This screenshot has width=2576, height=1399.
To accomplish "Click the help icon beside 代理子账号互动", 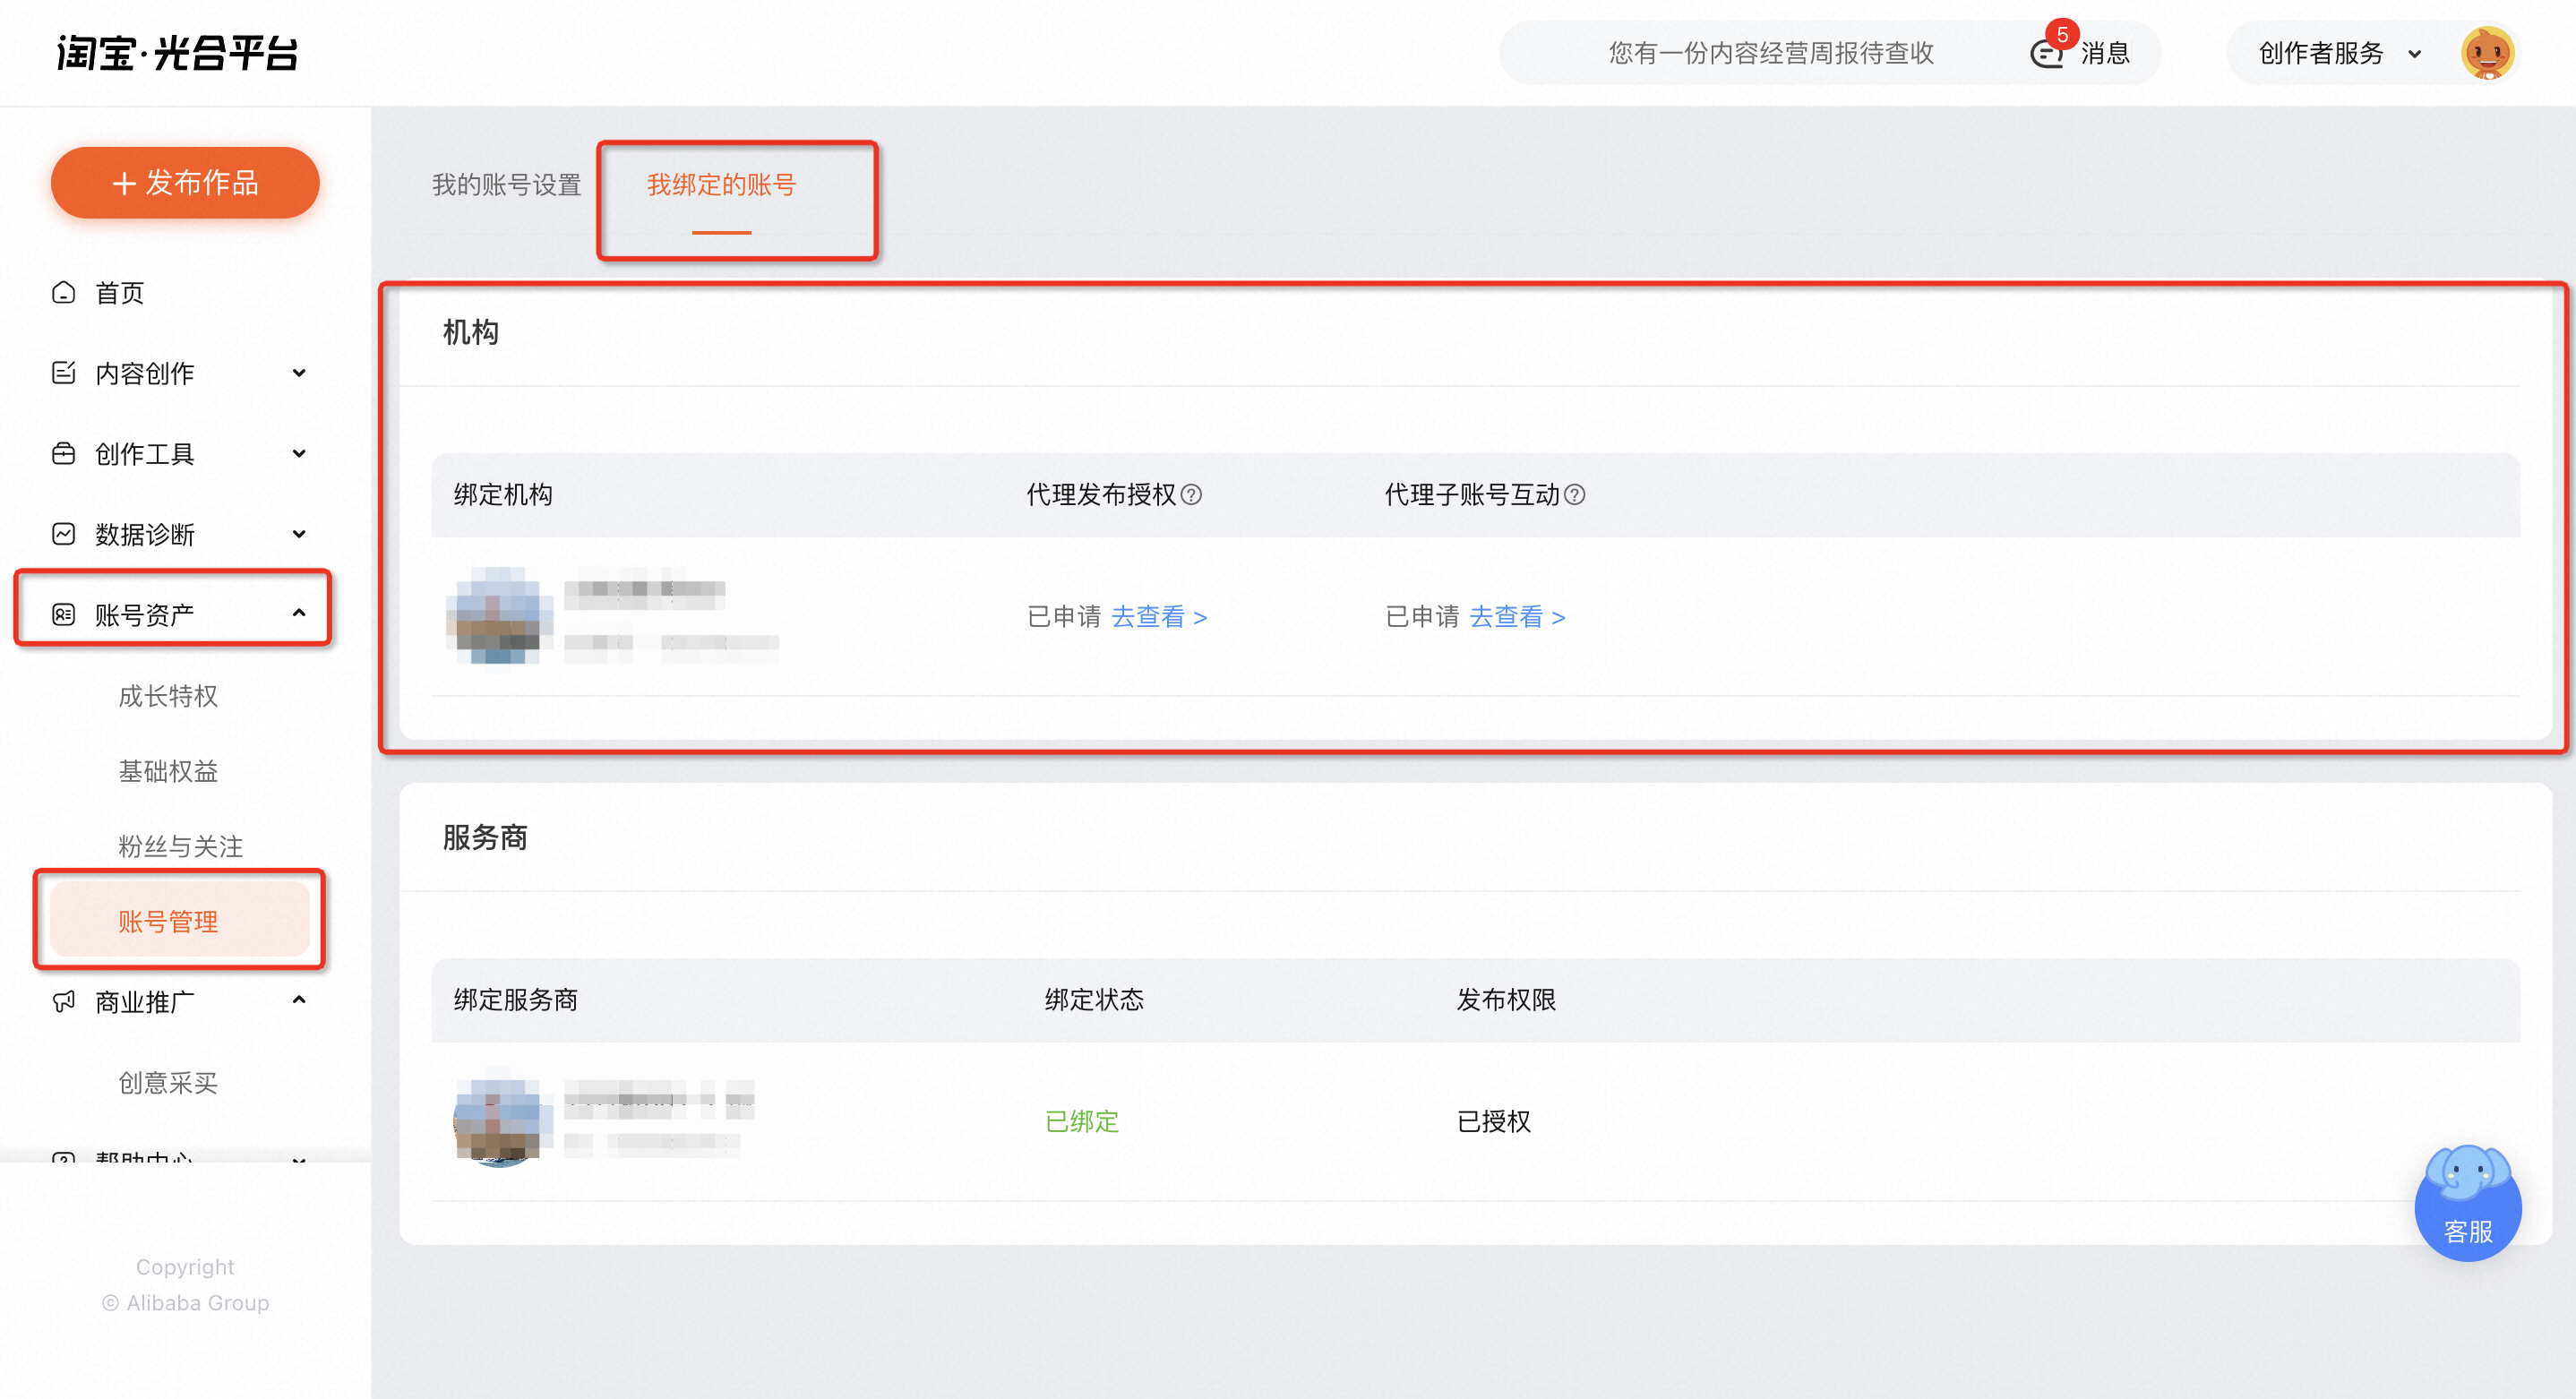I will (x=1574, y=494).
